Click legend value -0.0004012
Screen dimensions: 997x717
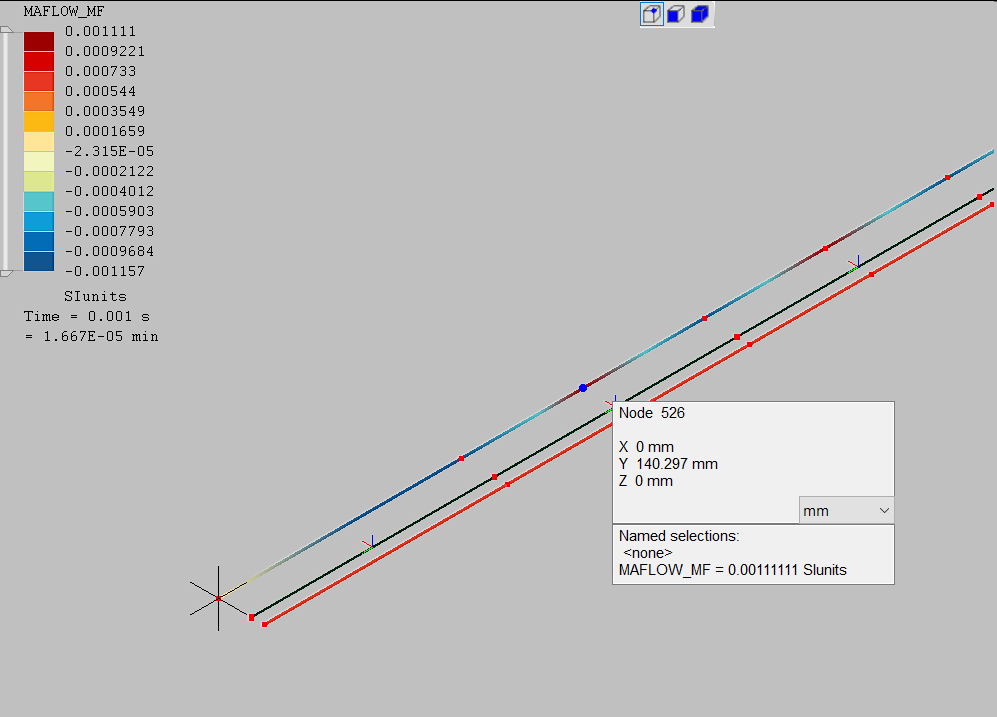pyautogui.click(x=109, y=191)
